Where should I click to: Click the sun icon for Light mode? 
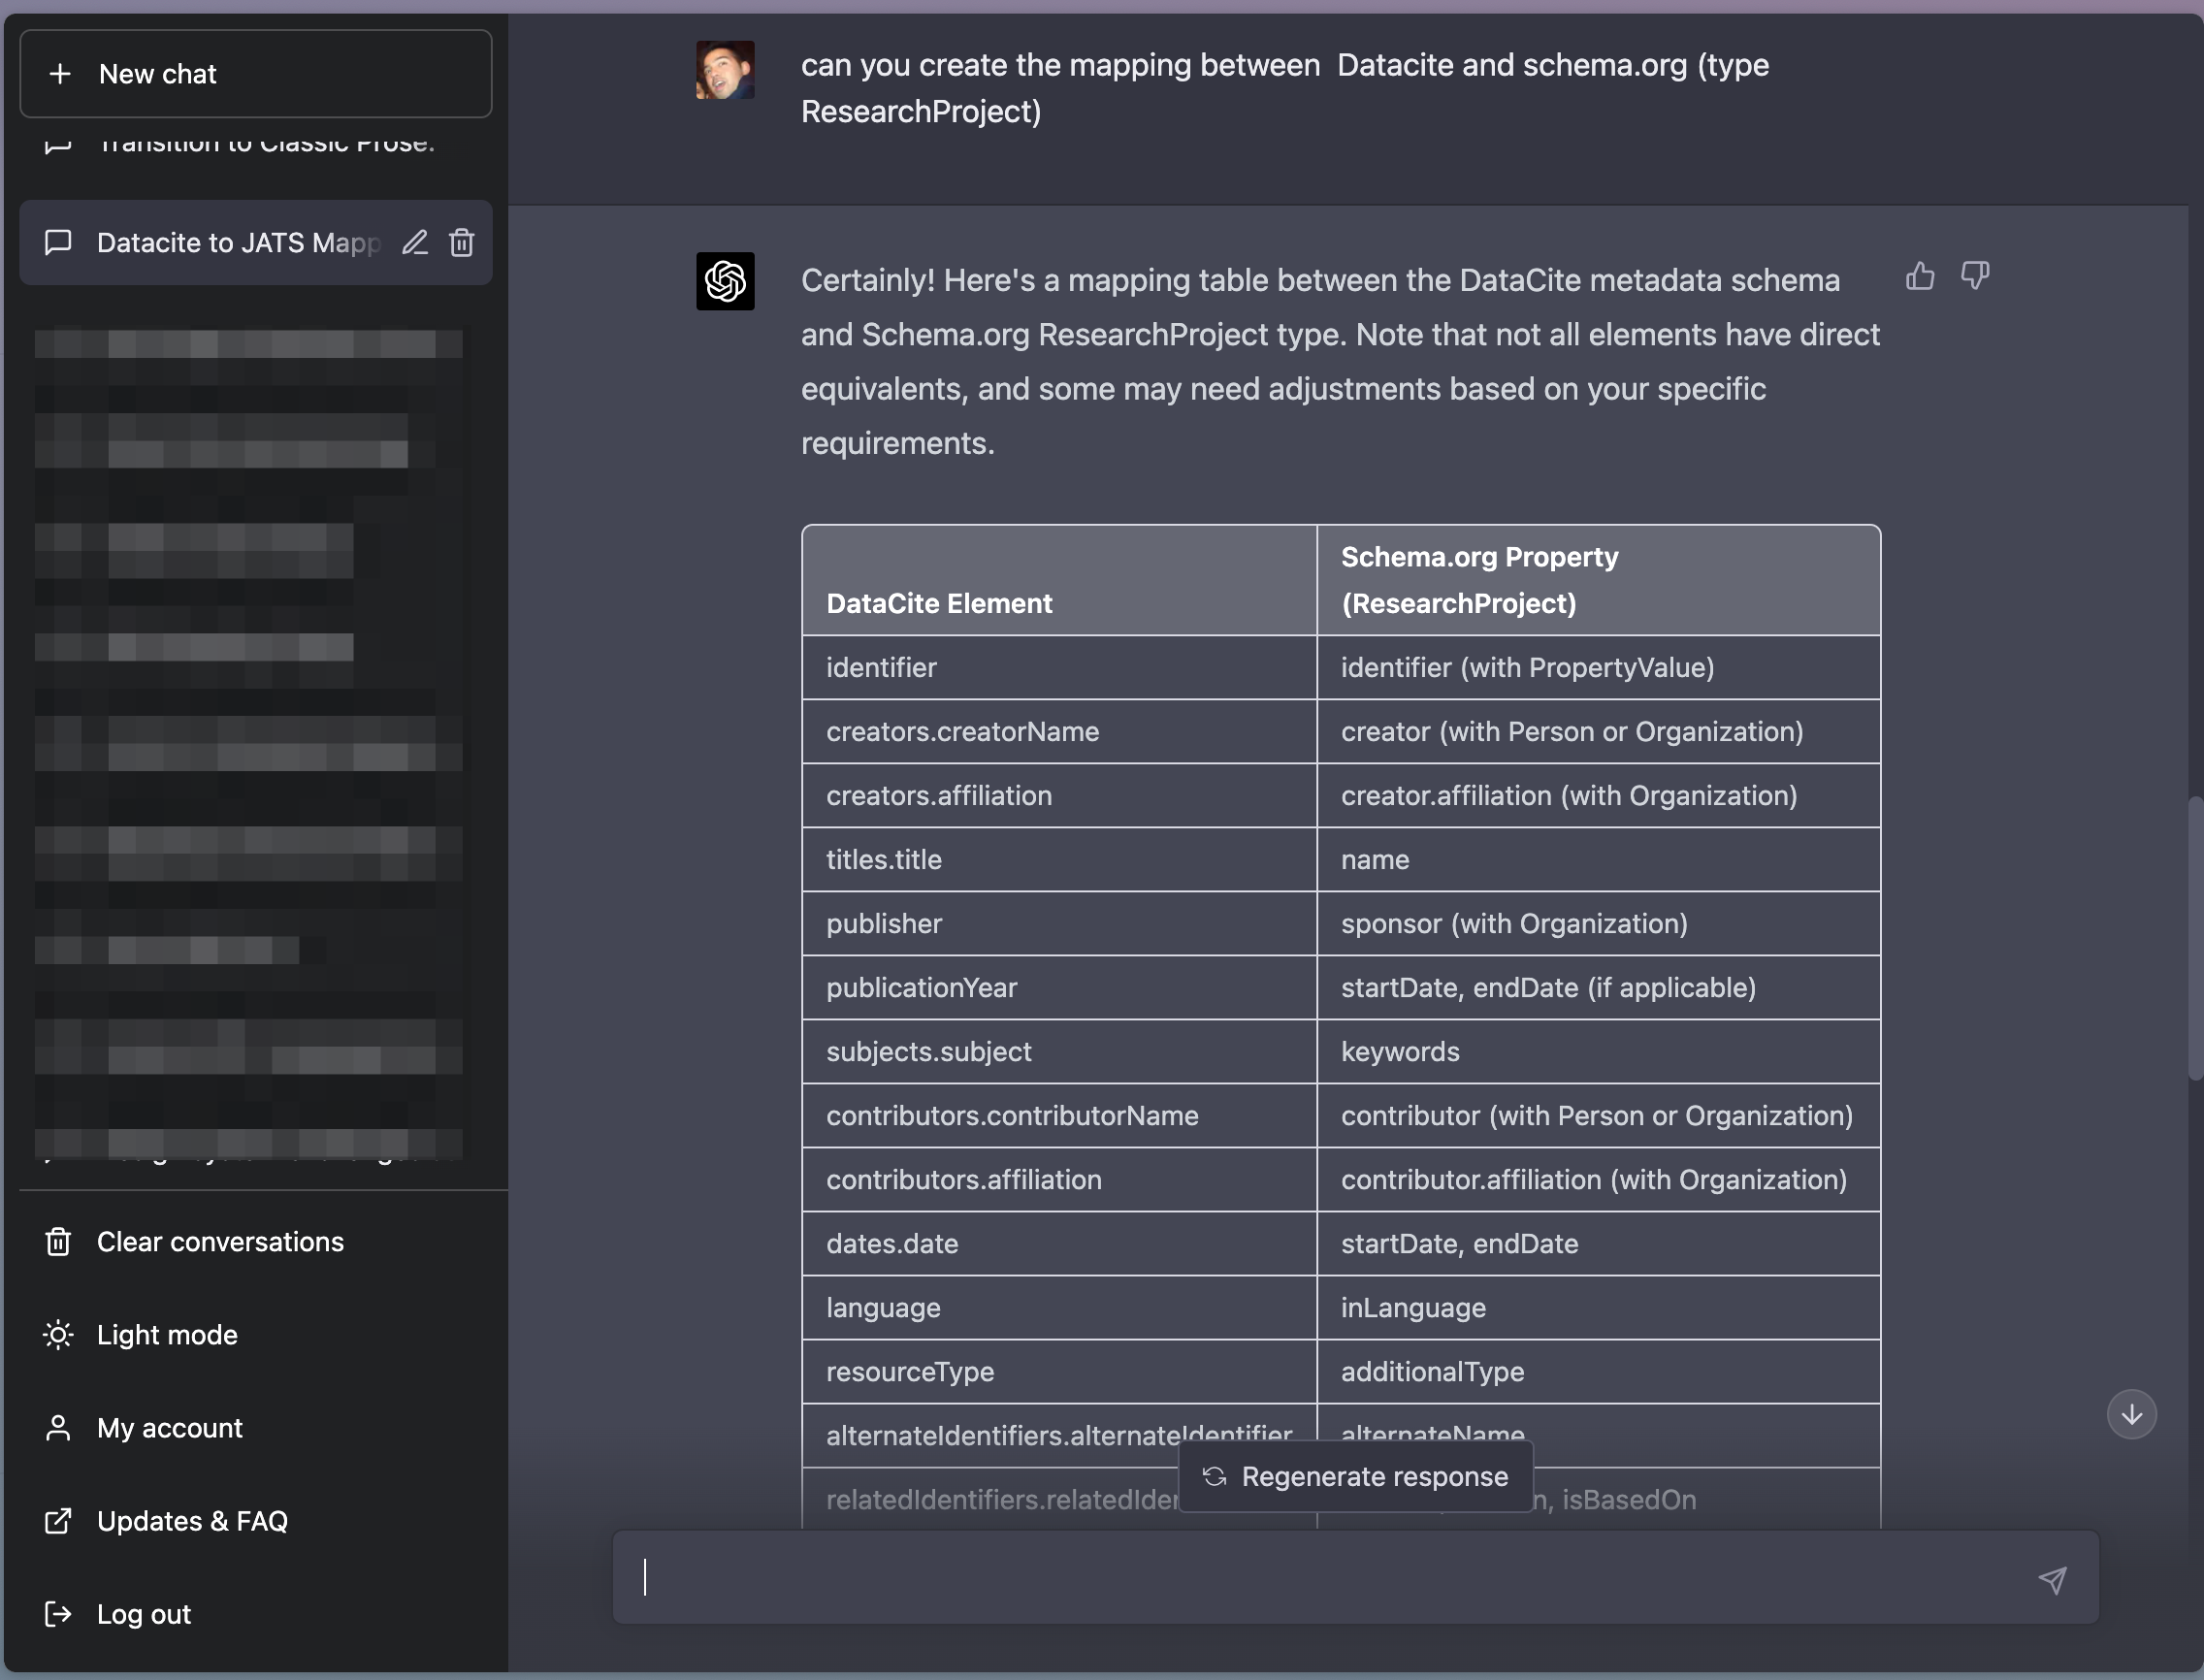click(x=58, y=1335)
